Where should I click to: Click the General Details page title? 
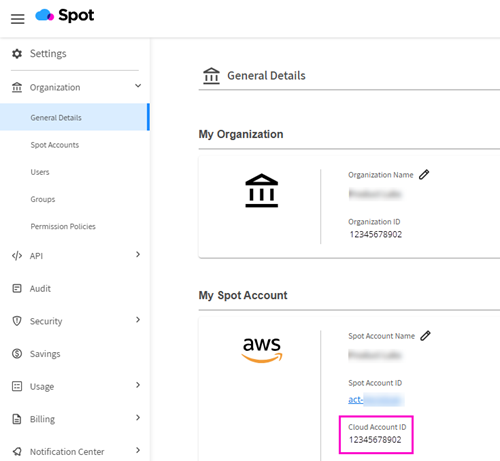(266, 76)
